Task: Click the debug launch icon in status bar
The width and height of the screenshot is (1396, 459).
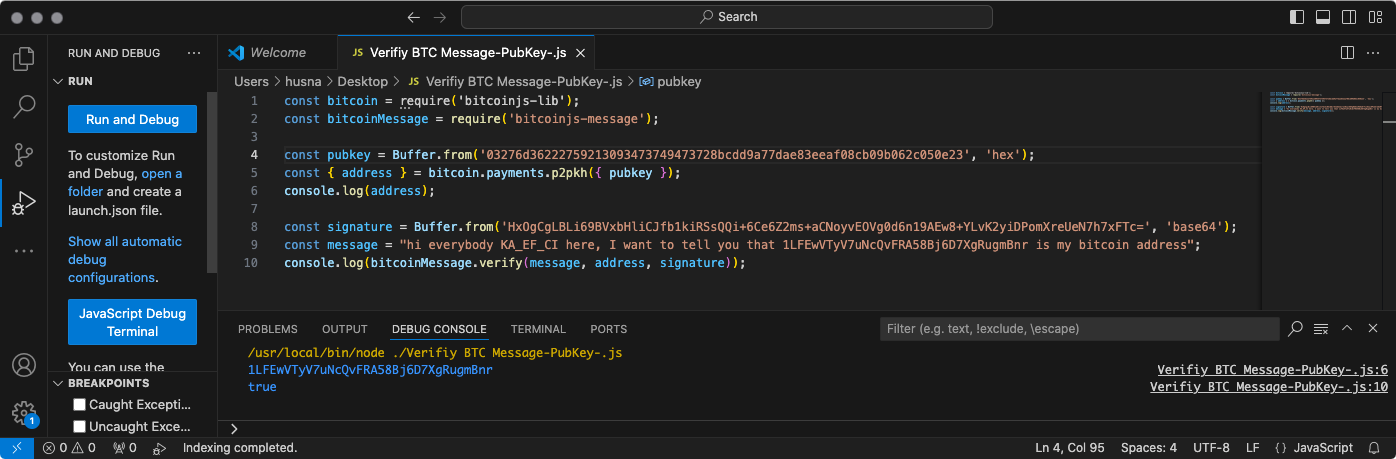Action: tap(158, 448)
